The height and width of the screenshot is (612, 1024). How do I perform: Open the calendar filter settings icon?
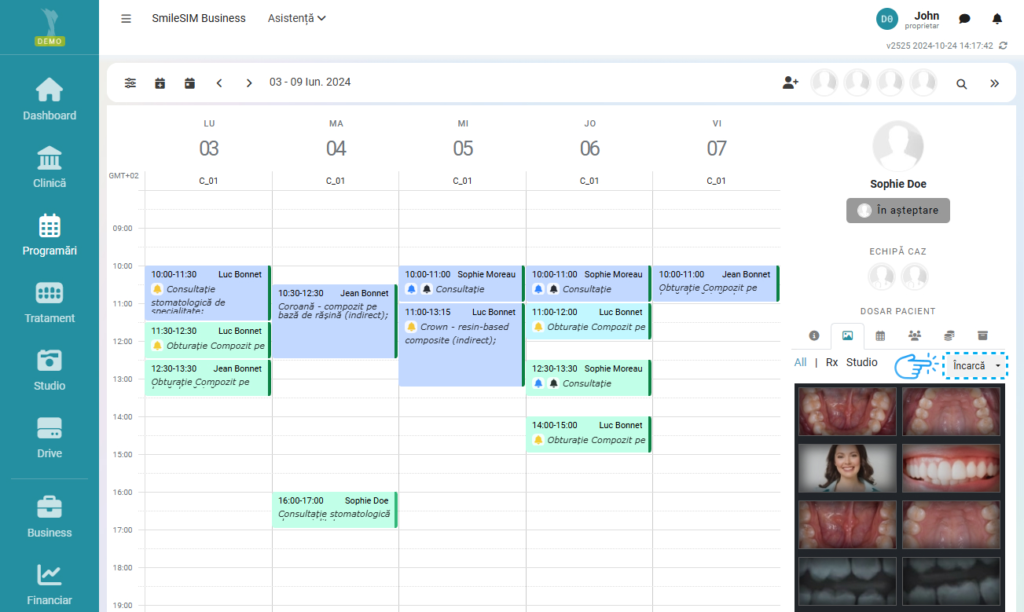pyautogui.click(x=130, y=83)
